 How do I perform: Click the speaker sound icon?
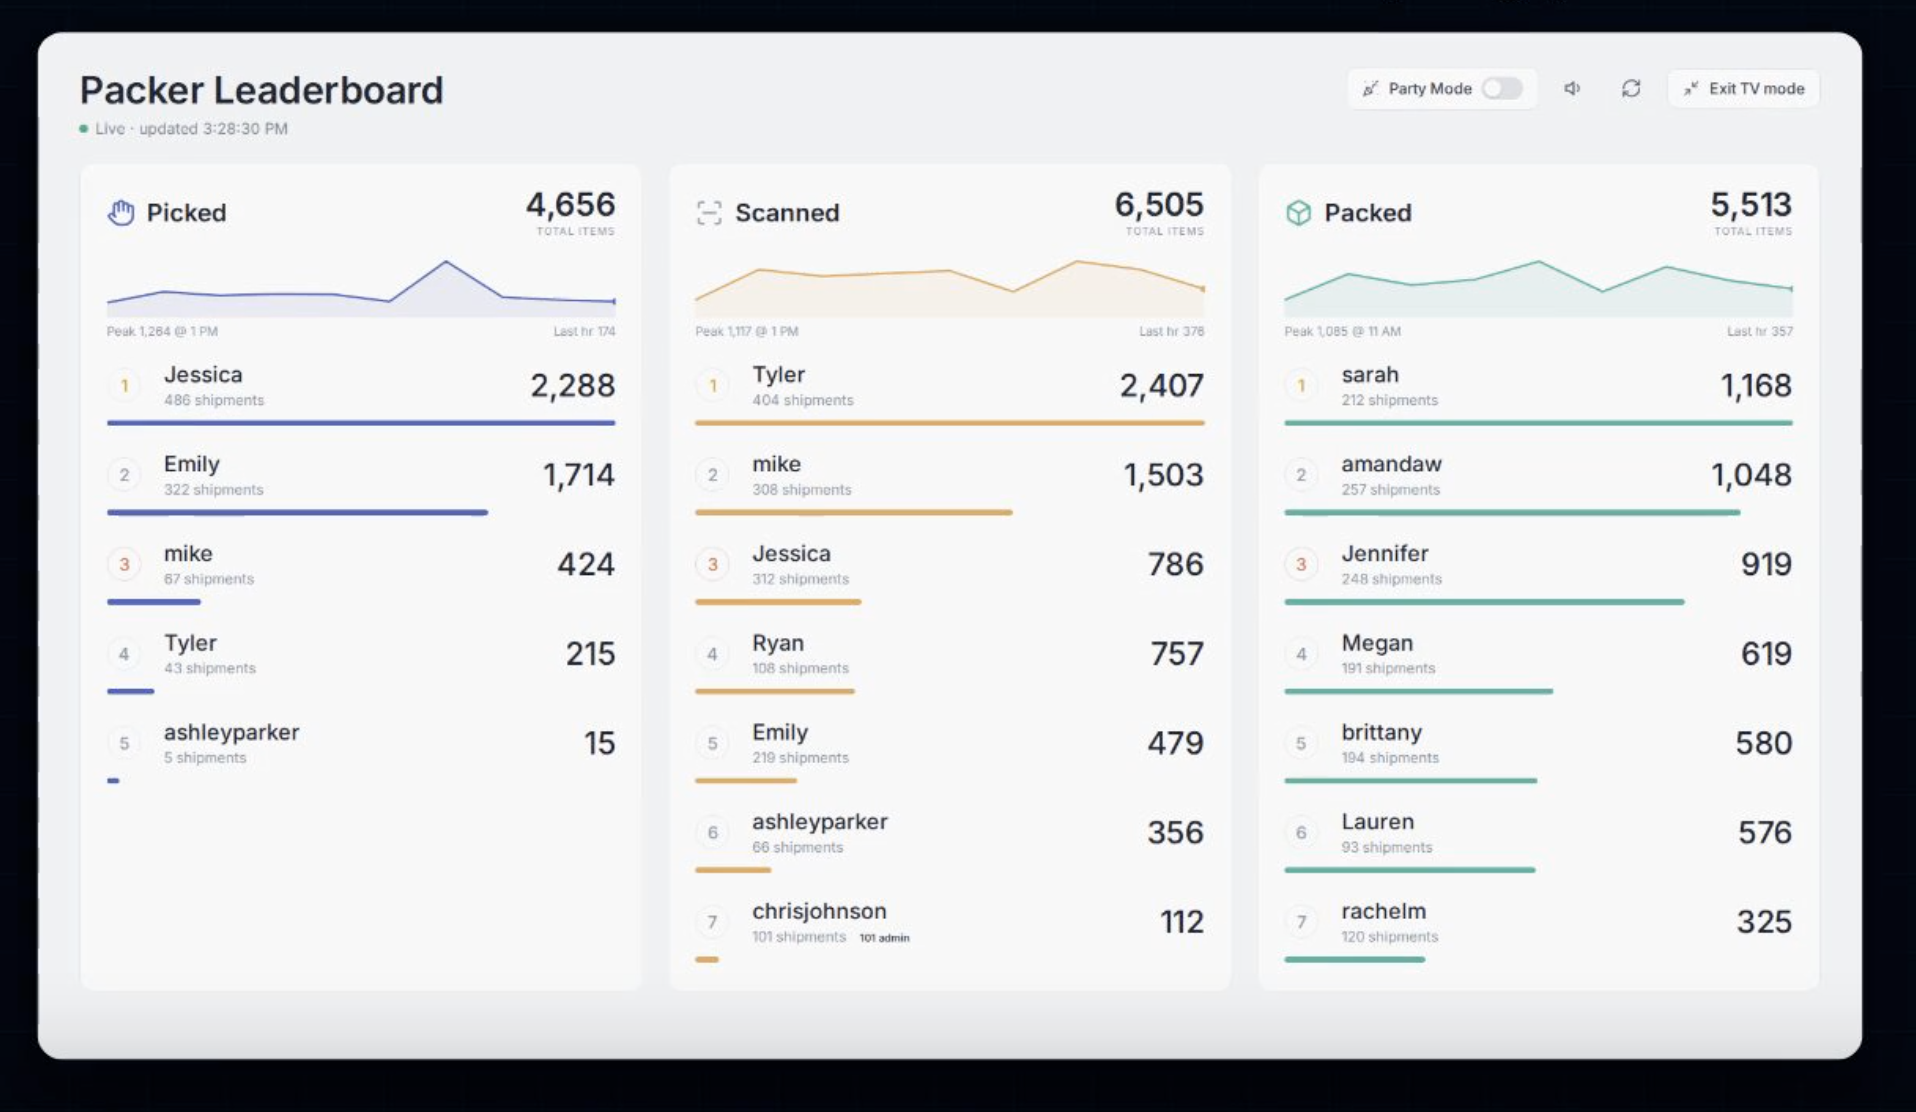coord(1572,88)
